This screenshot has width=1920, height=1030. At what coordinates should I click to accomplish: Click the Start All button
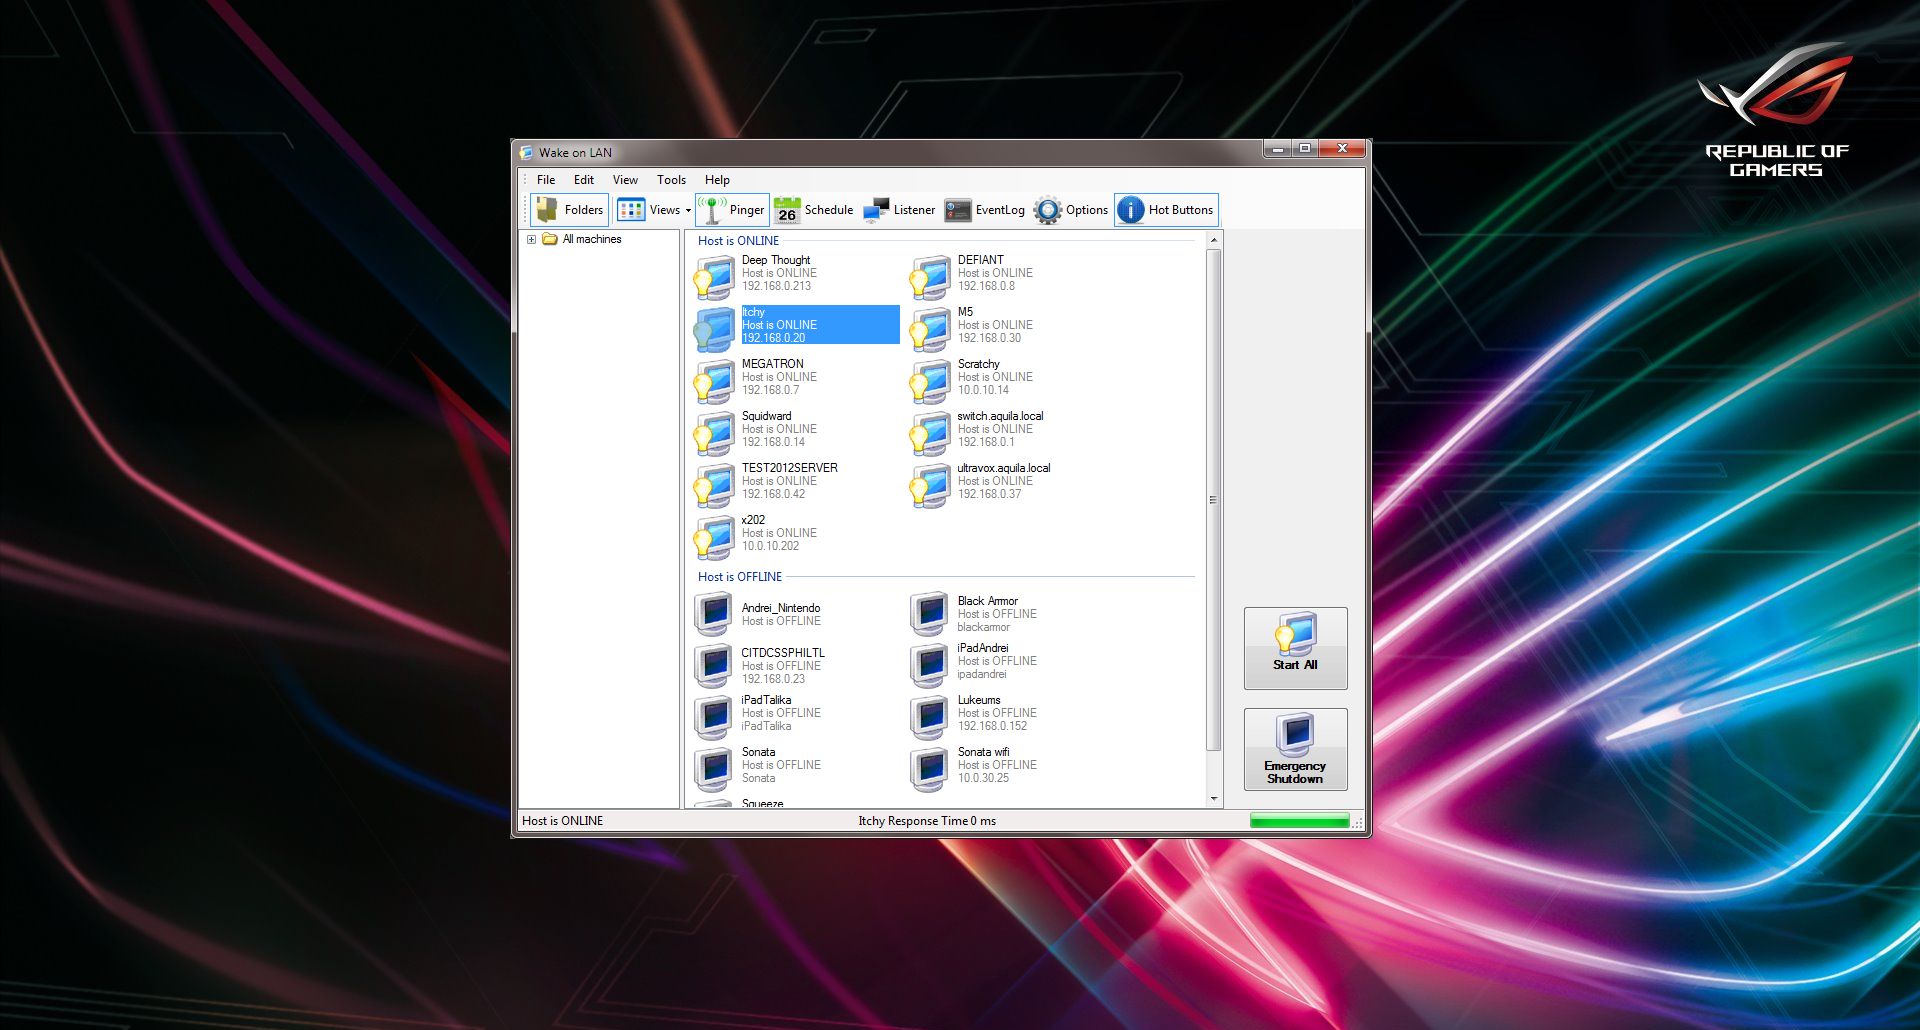click(1295, 648)
